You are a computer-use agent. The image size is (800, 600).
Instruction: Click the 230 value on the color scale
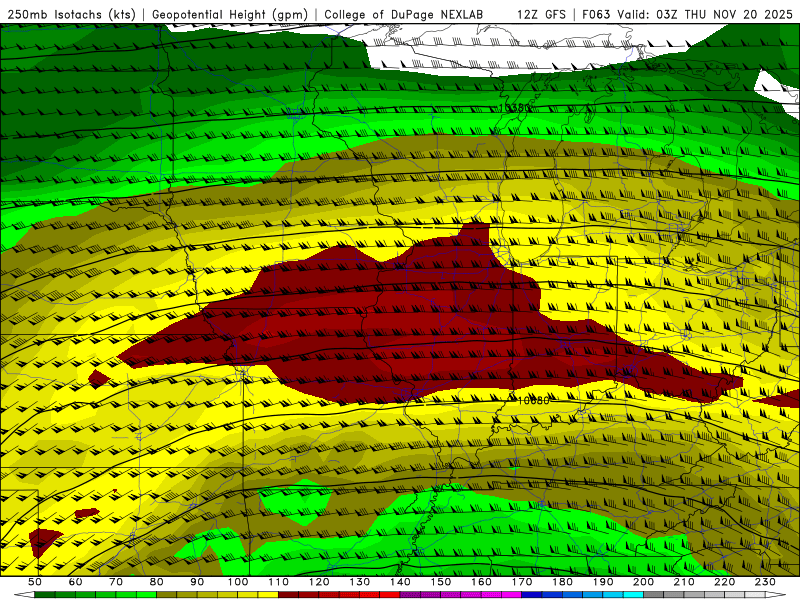pos(765,582)
